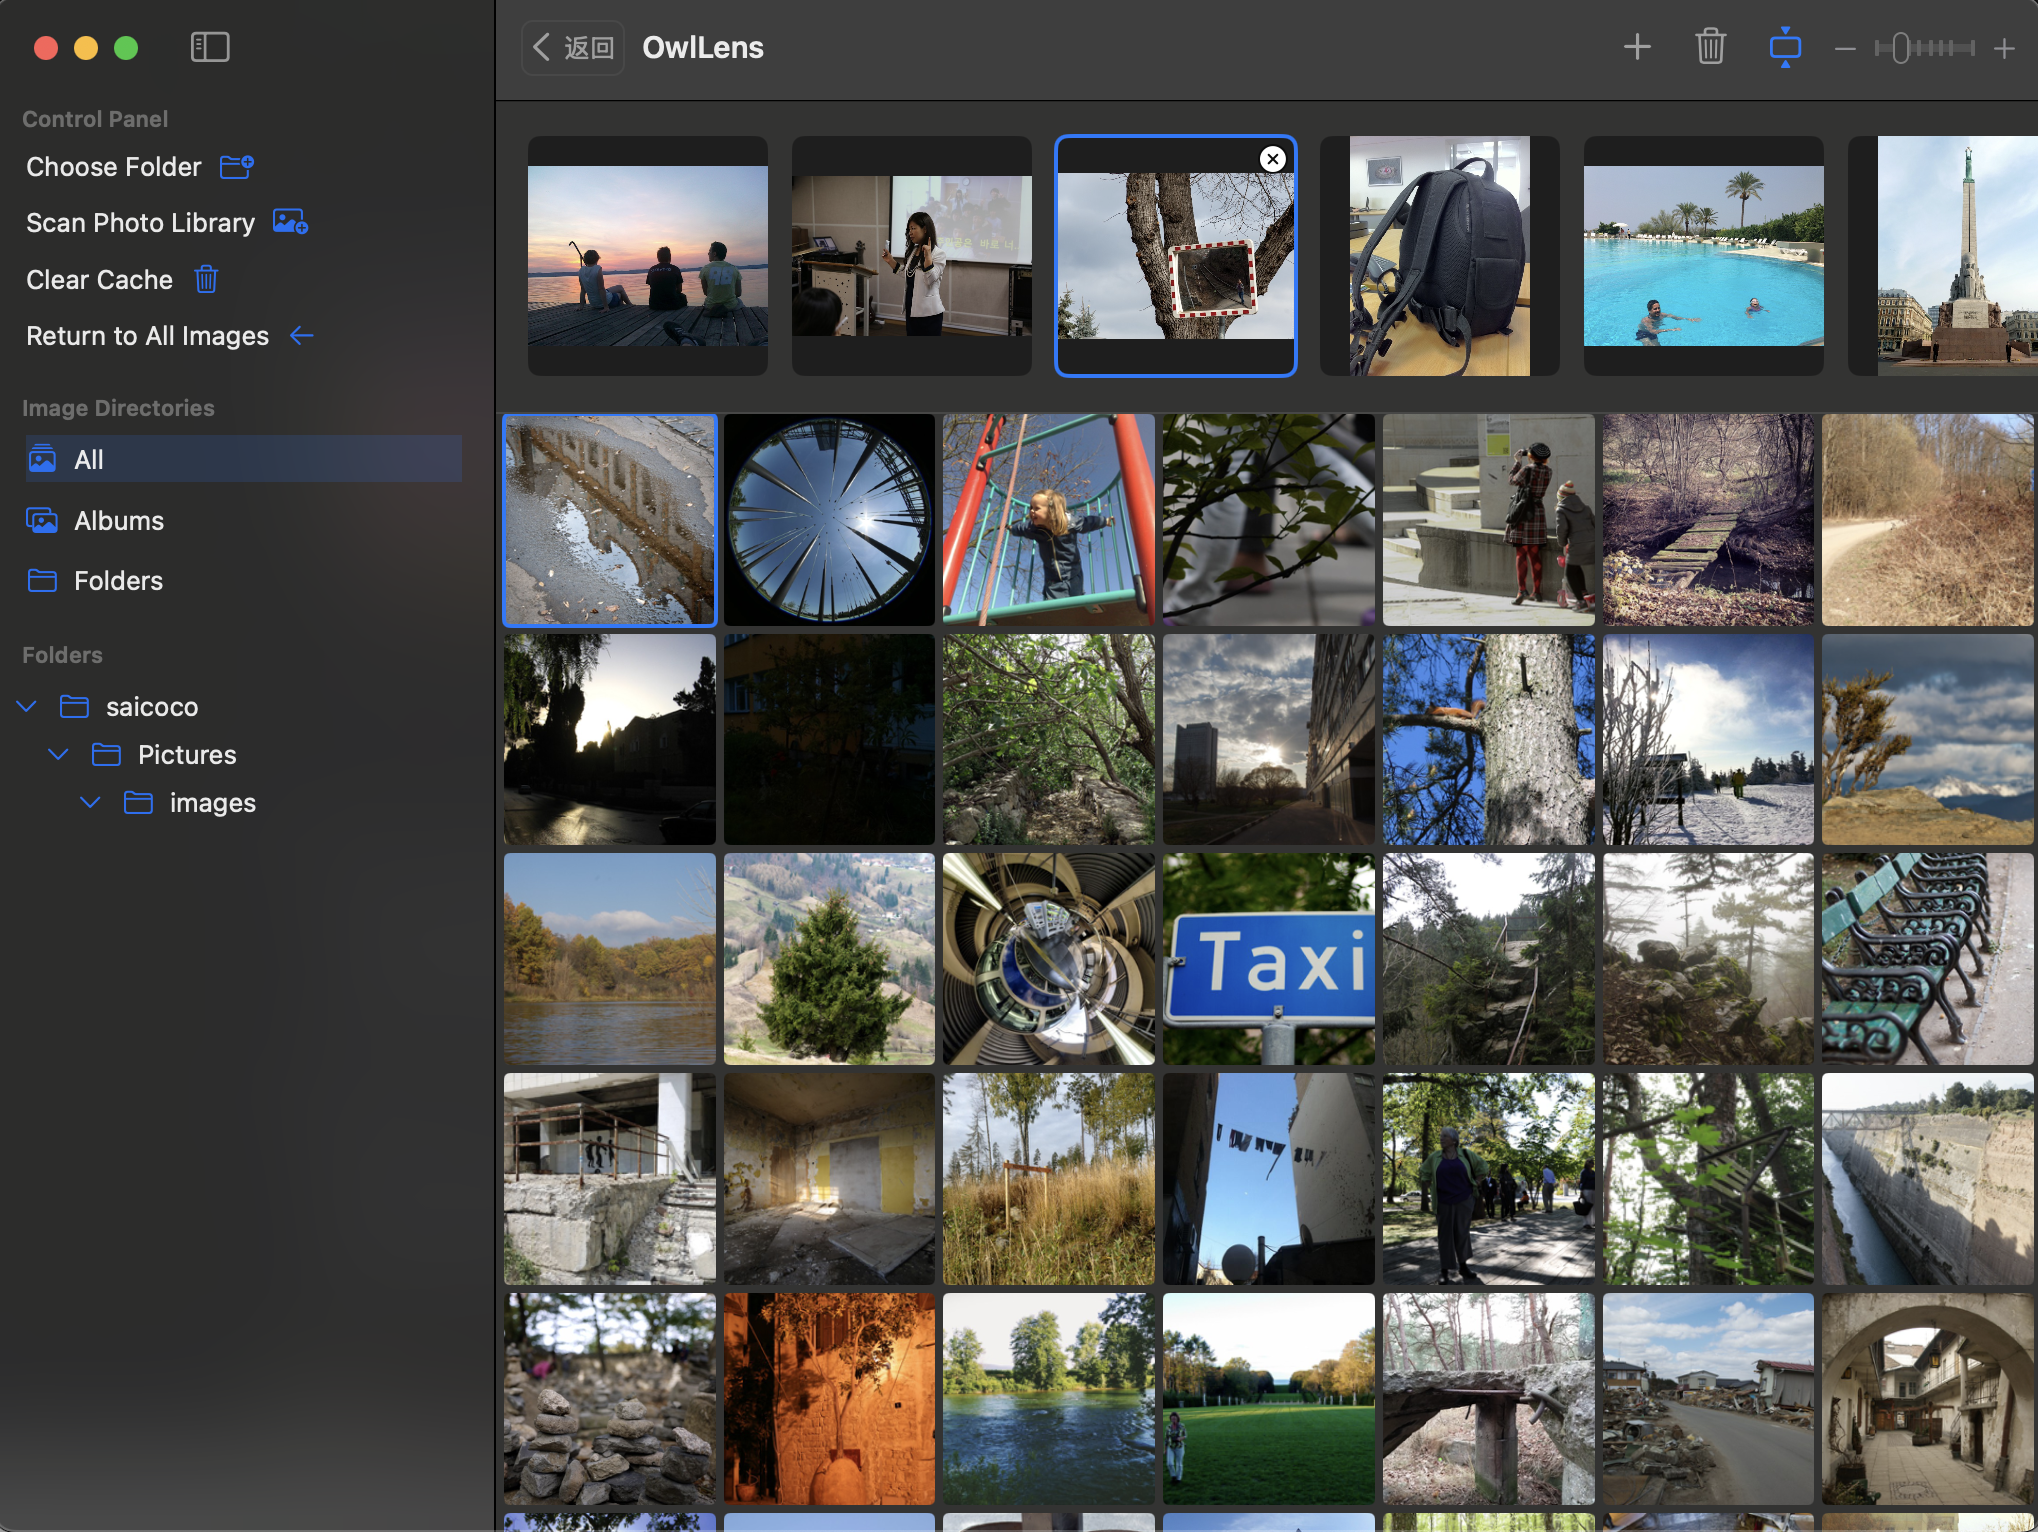Open the autumn lake landscape photo
This screenshot has height=1532, width=2038.
coord(610,959)
